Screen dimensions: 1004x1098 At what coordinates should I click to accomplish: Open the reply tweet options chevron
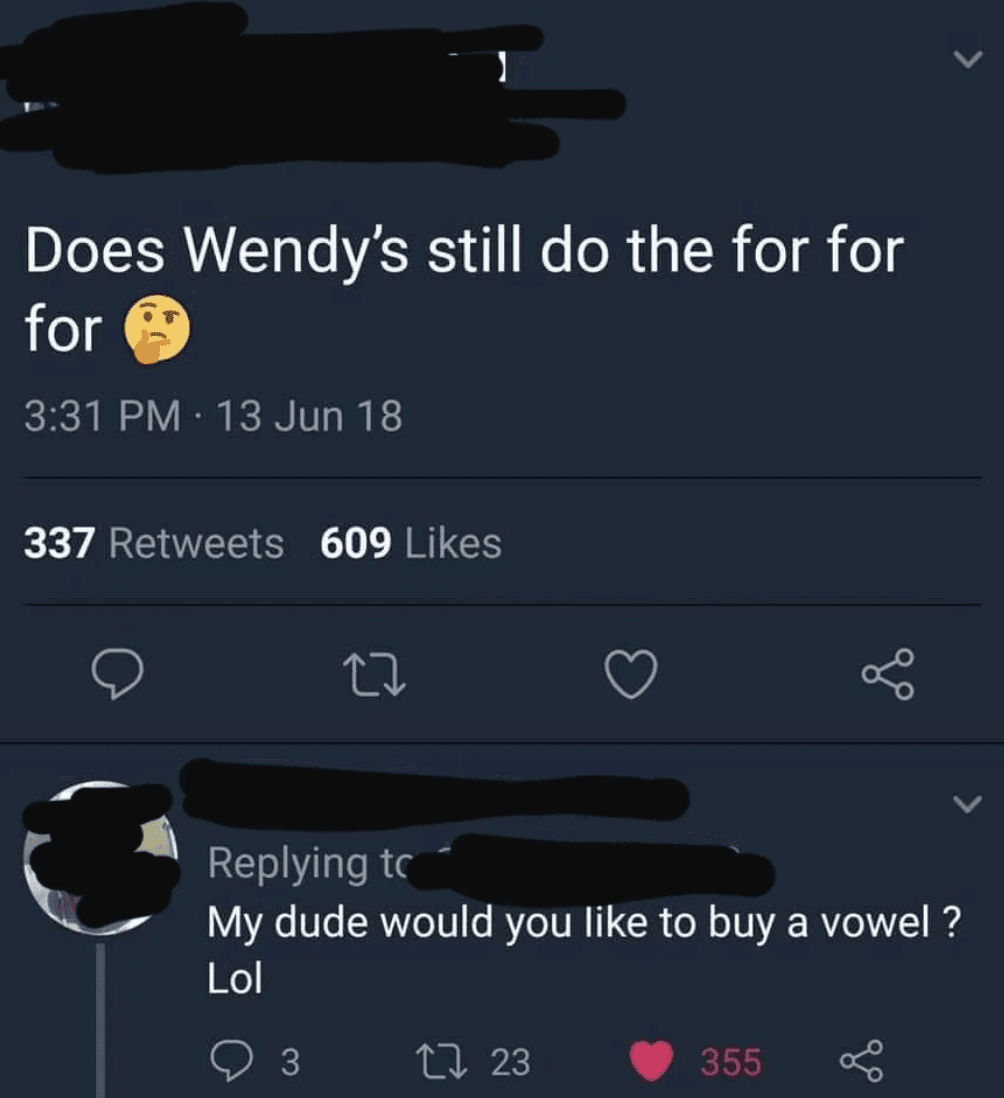pos(968,803)
